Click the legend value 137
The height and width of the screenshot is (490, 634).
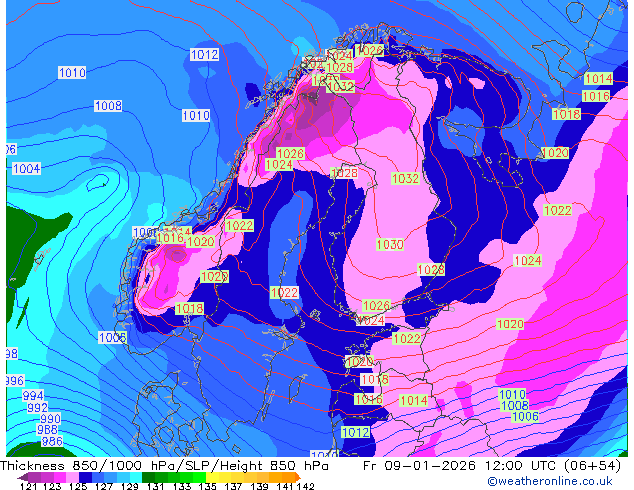pyautogui.click(x=233, y=486)
